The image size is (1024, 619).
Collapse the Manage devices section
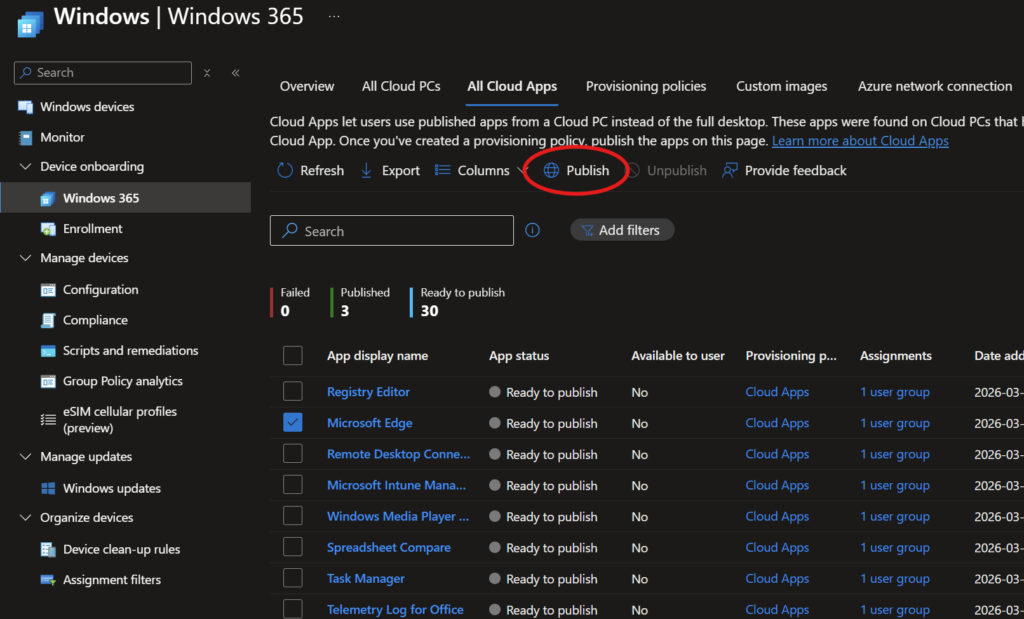[26, 258]
